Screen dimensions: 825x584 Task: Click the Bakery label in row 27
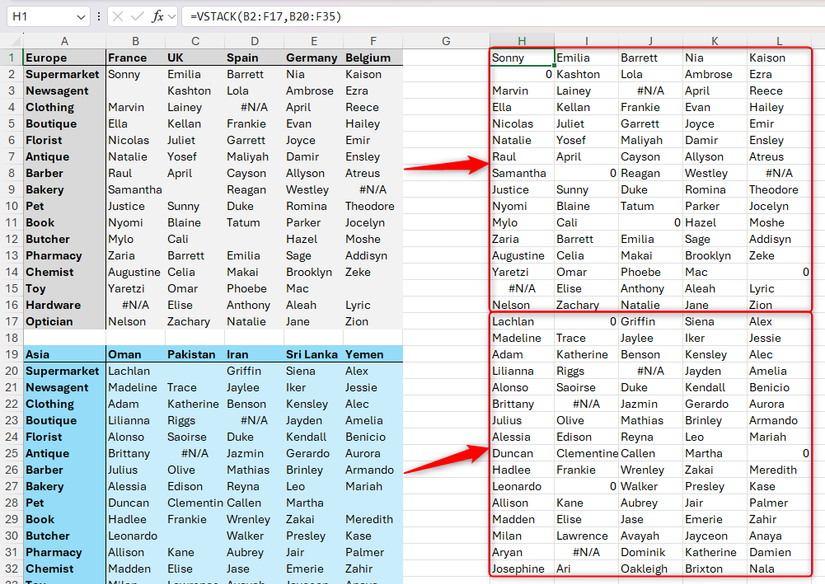click(64, 486)
